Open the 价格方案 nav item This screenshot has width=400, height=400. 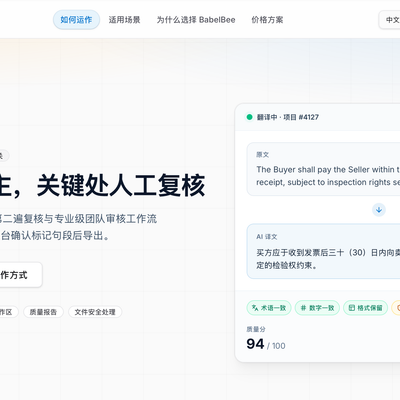(x=267, y=20)
